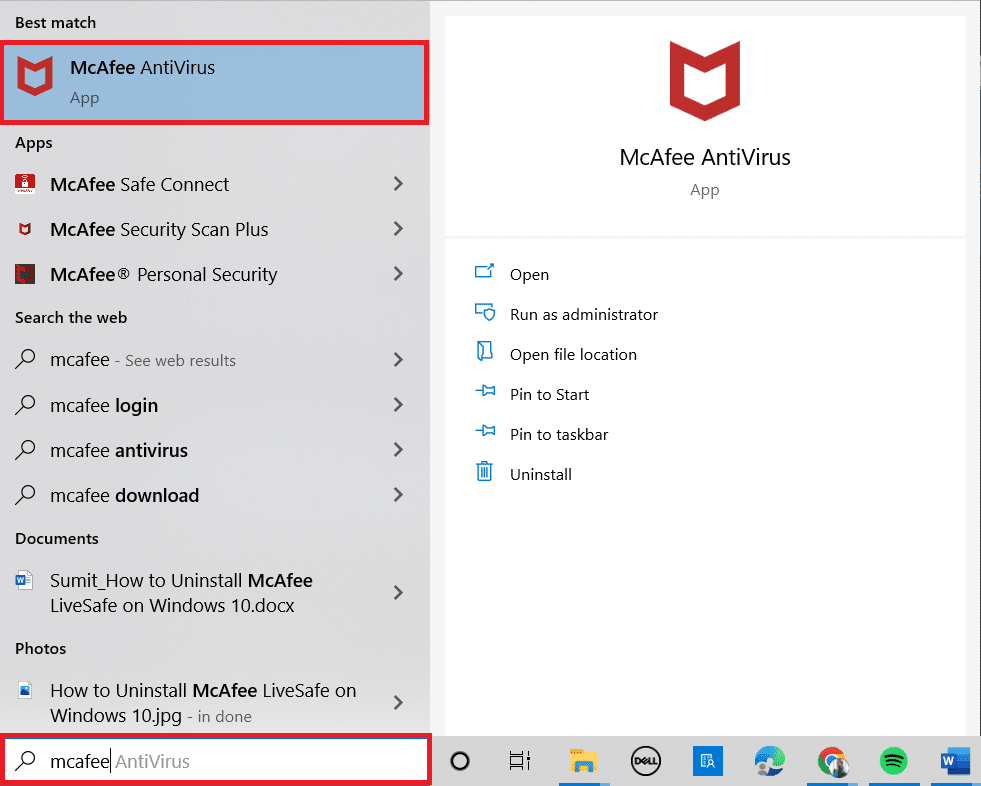Click search icon beside 'mcafee - See web results'
The image size is (981, 786).
point(25,359)
